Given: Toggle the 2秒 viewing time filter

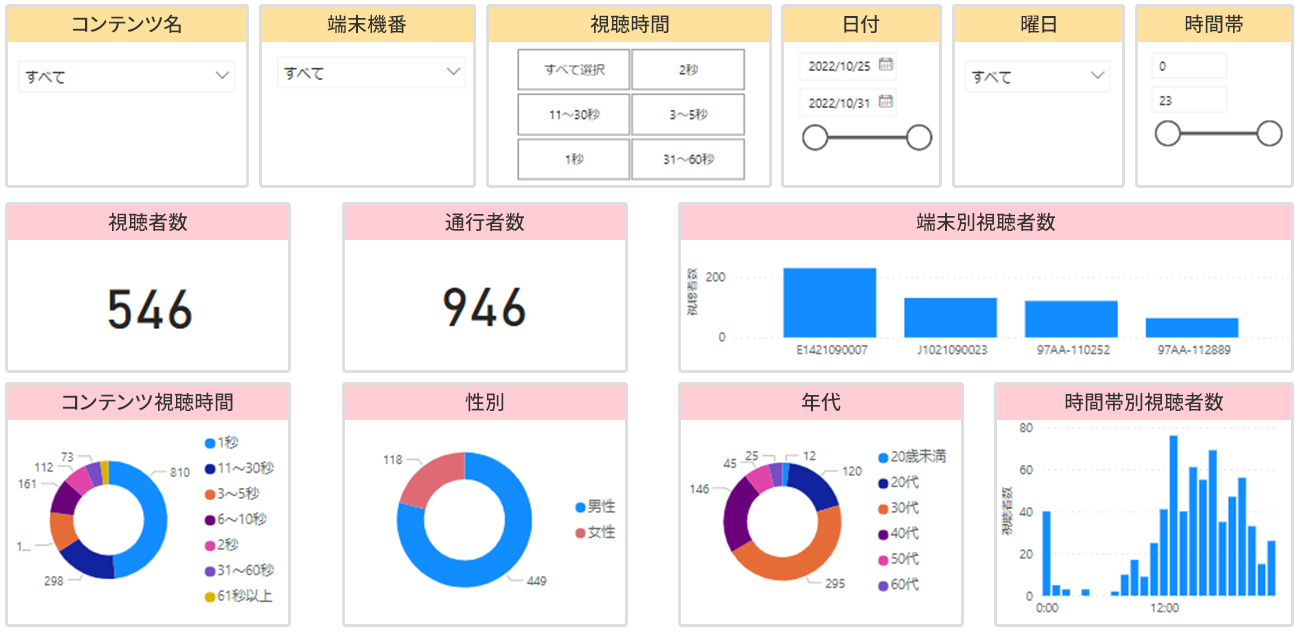Looking at the screenshot, I should point(687,69).
